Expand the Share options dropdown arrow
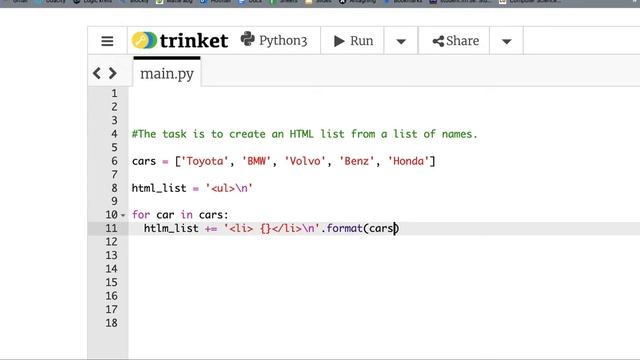The image size is (640, 360). 507,41
